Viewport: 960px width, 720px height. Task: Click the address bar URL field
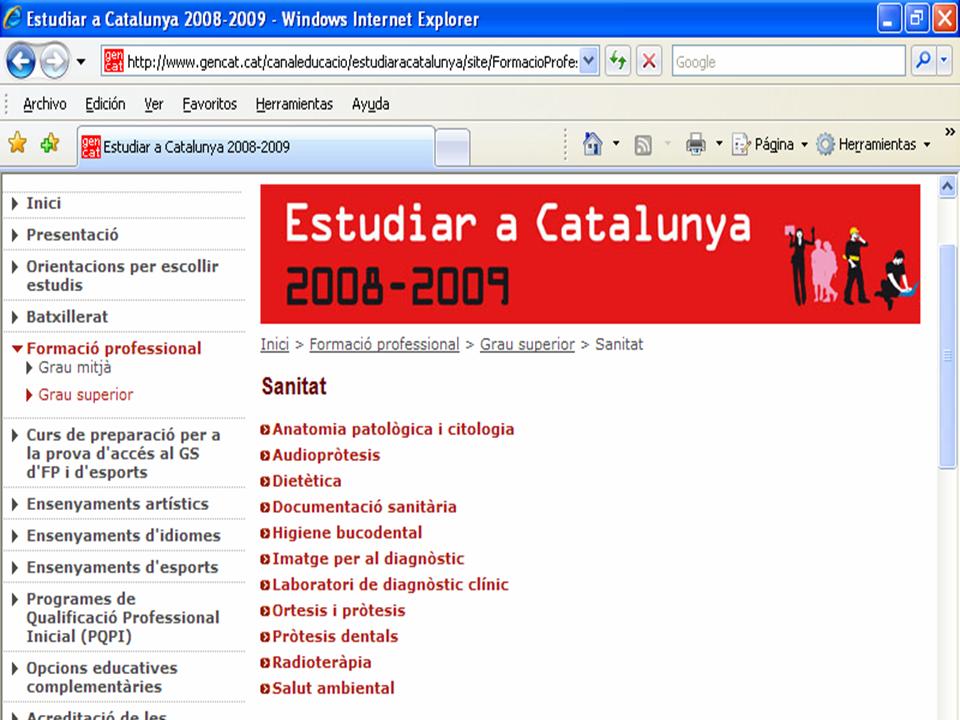(x=351, y=61)
